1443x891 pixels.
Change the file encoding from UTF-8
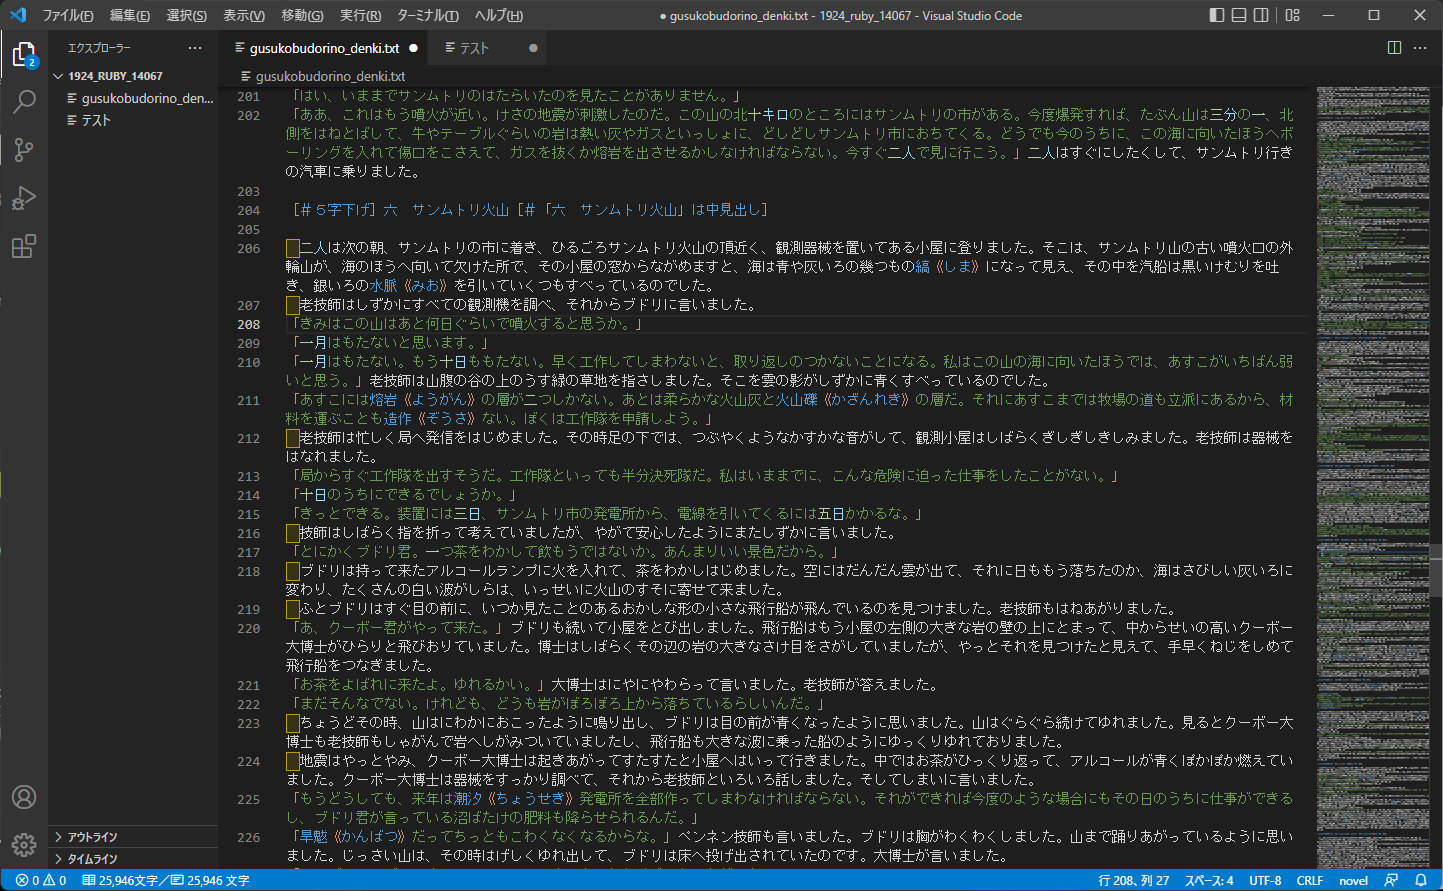[x=1265, y=881]
